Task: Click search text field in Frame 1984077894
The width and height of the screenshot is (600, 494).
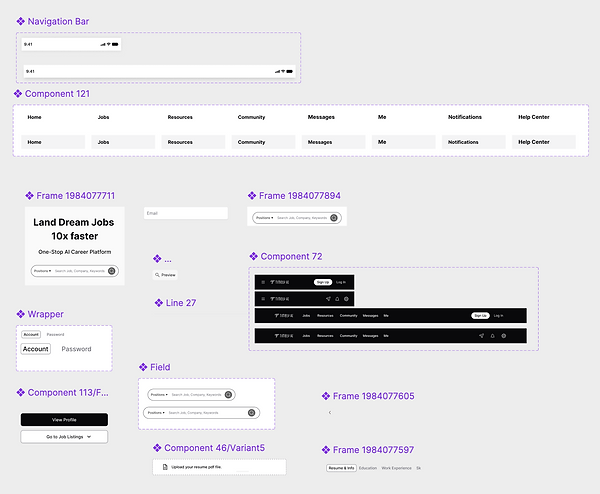Action: click(x=302, y=218)
